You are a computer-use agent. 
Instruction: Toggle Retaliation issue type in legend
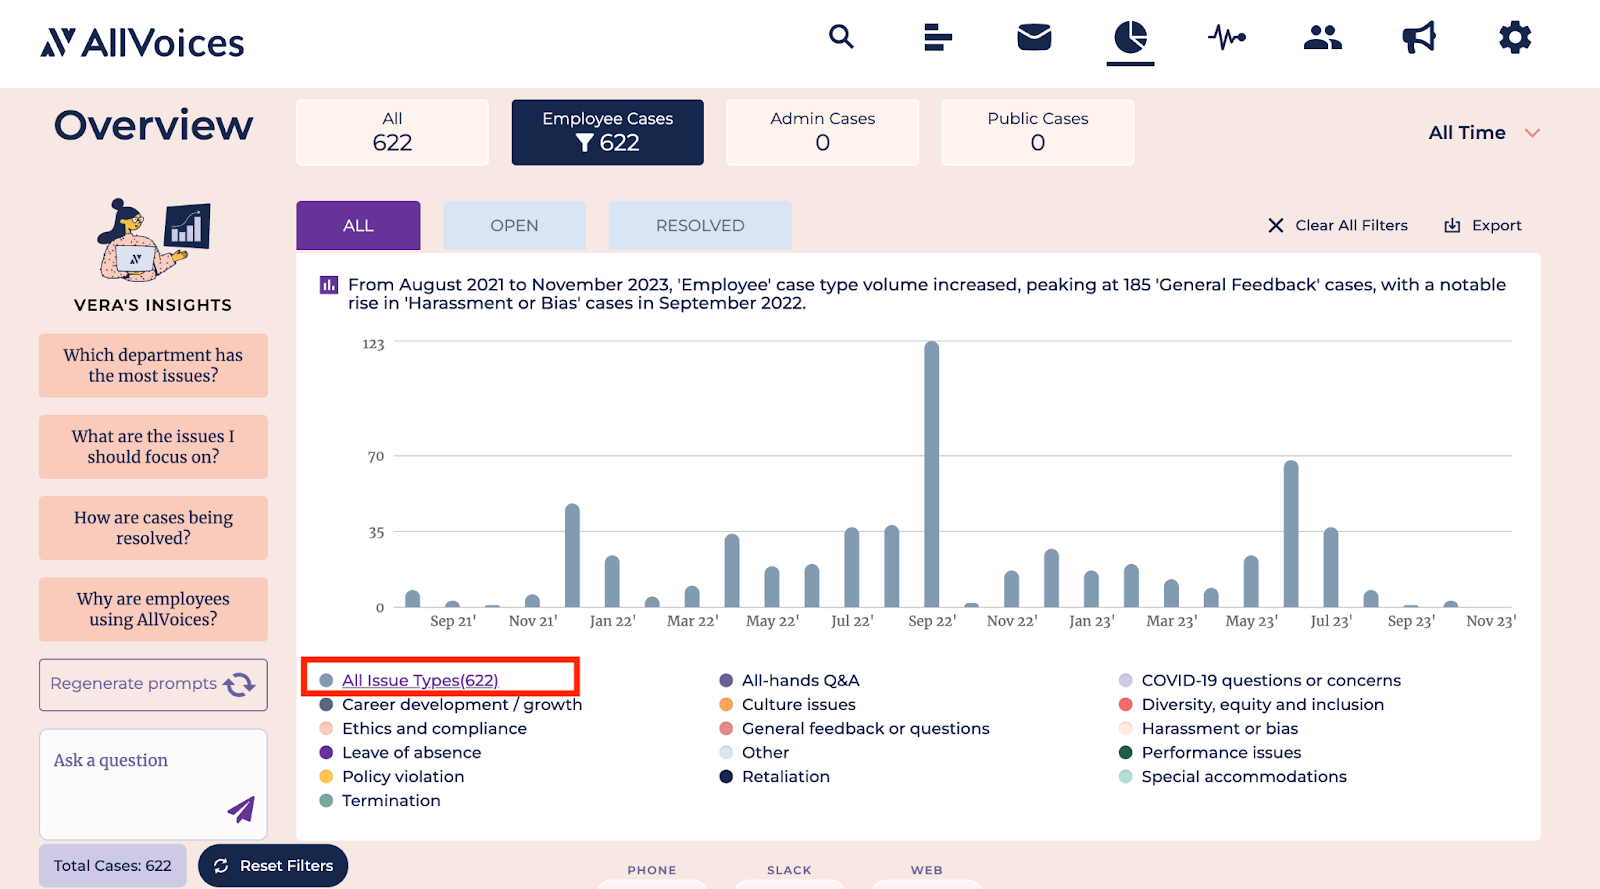click(785, 777)
